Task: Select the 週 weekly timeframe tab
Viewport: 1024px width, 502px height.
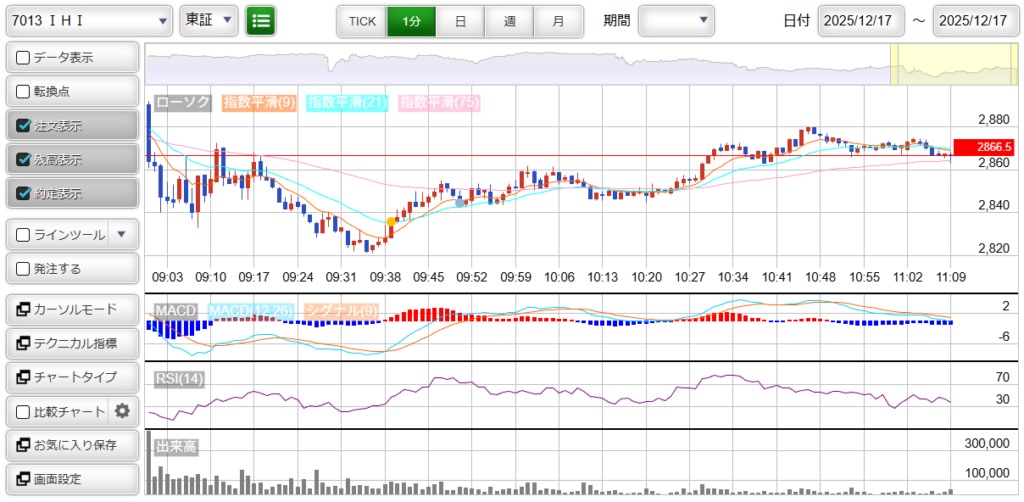Action: click(x=509, y=20)
